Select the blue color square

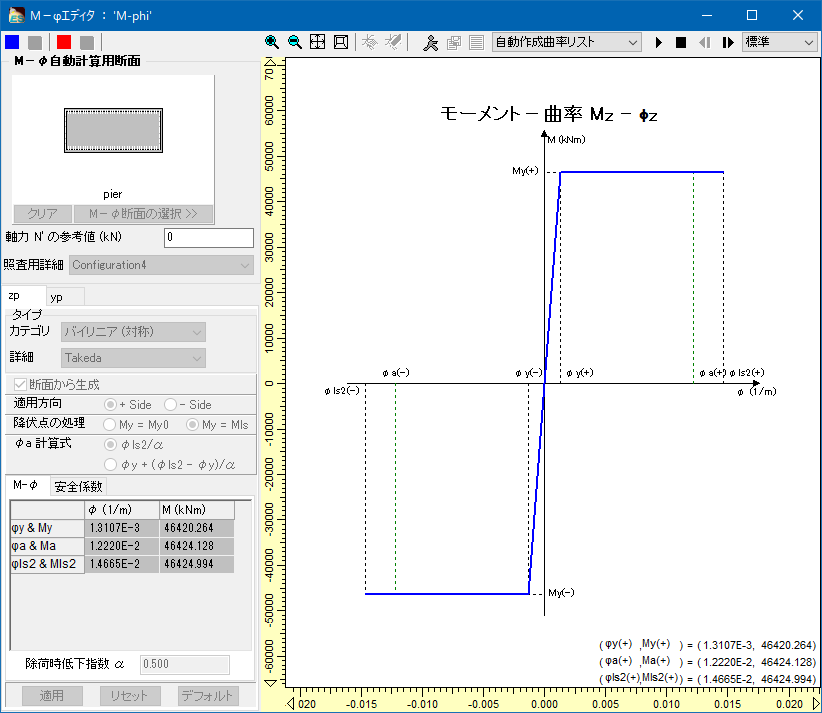[12, 42]
